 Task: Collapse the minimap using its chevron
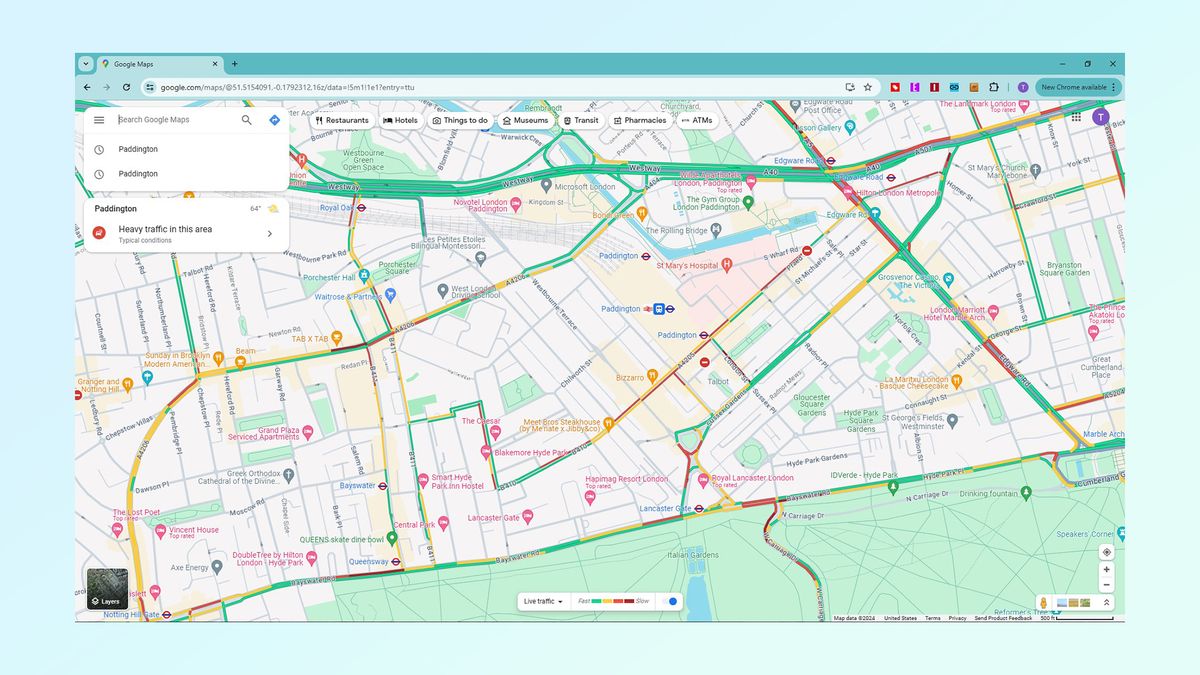coord(1107,602)
